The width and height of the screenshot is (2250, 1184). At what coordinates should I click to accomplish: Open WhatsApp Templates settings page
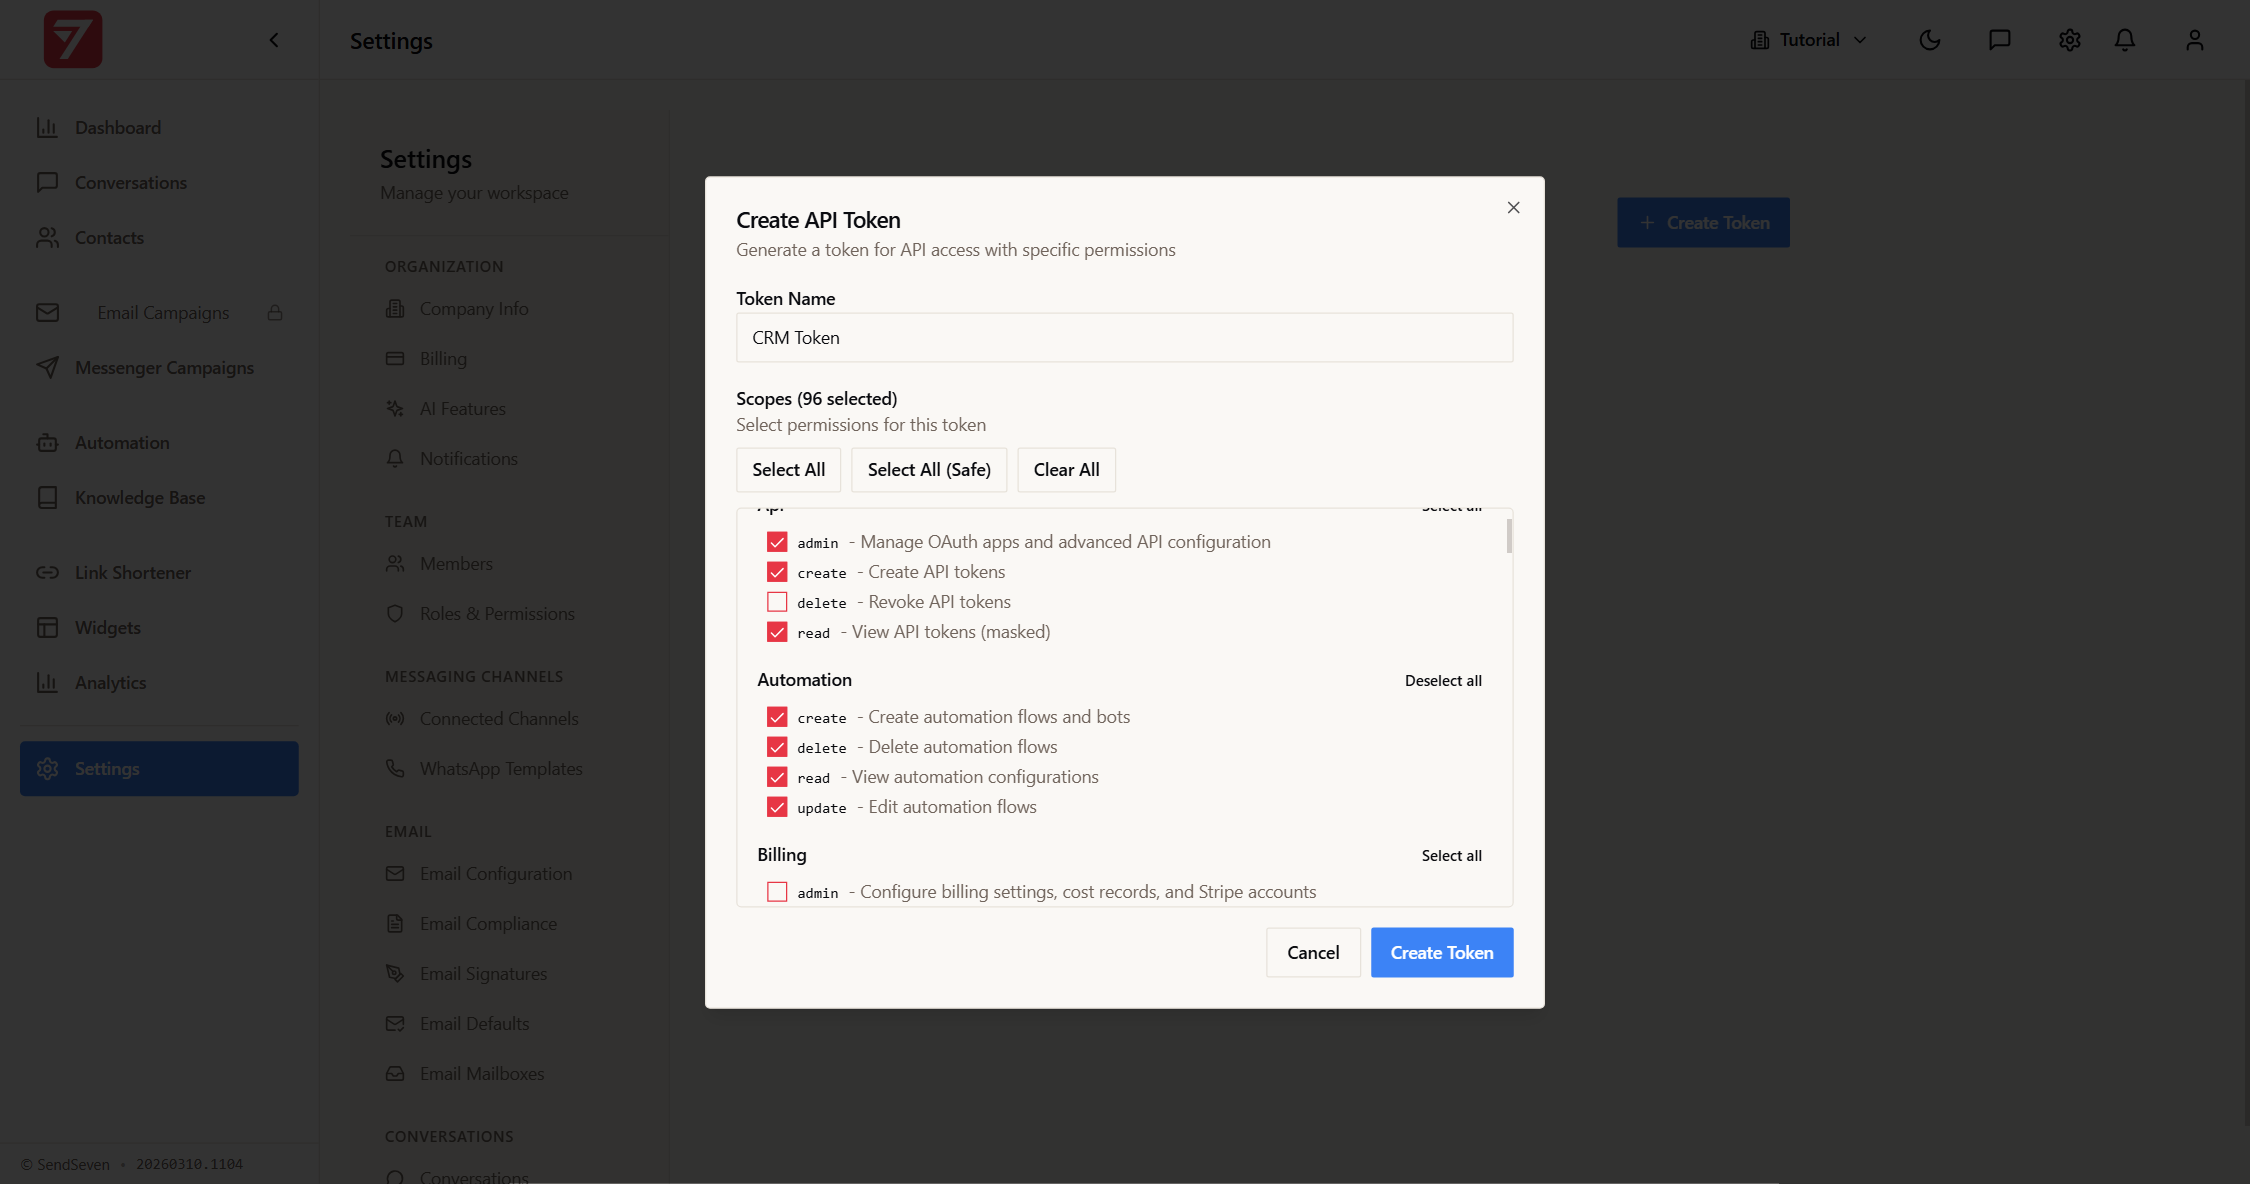point(501,769)
